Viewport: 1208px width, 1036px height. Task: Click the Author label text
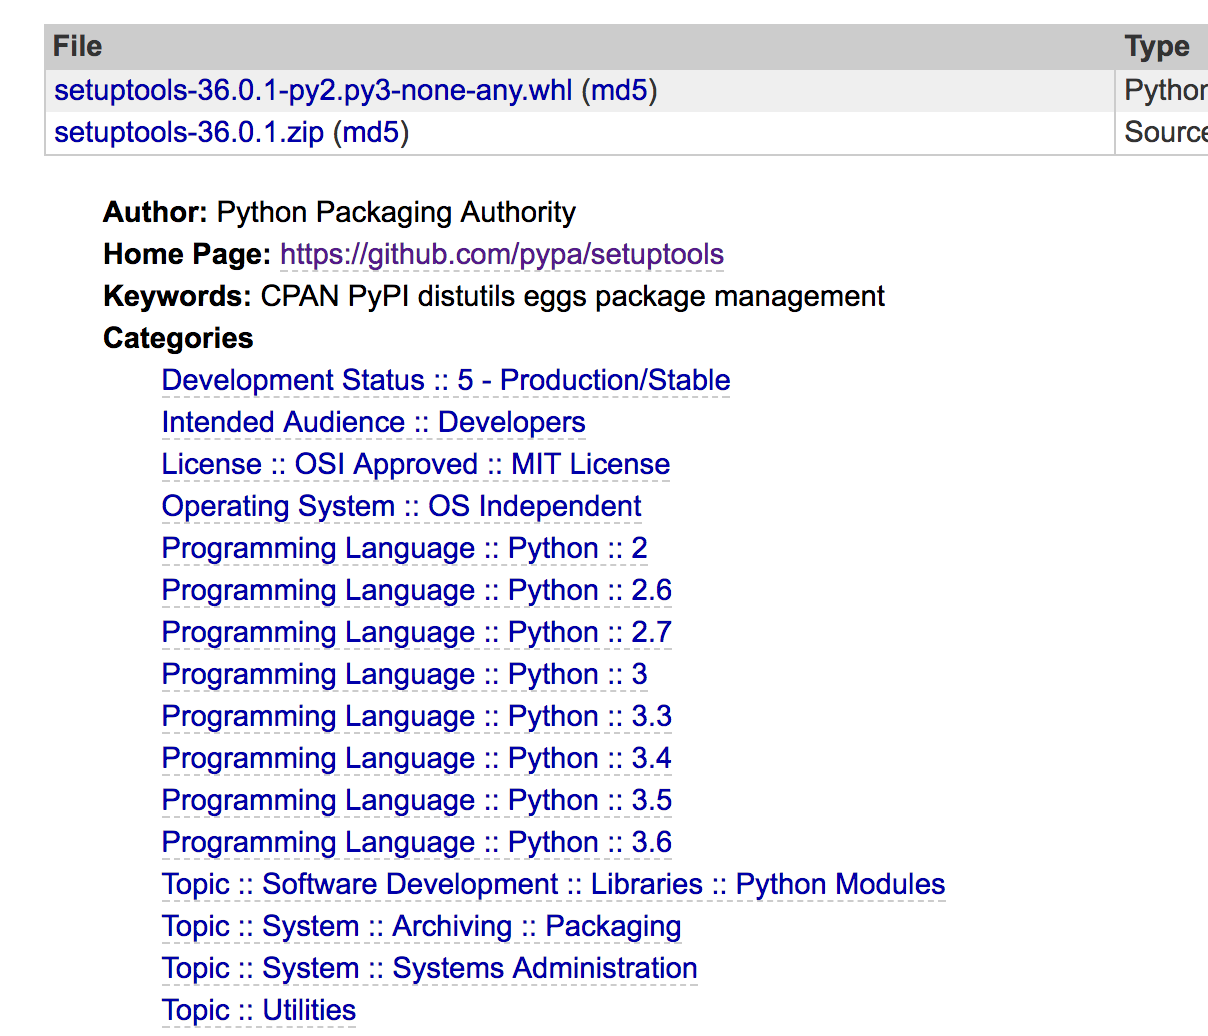tap(155, 212)
